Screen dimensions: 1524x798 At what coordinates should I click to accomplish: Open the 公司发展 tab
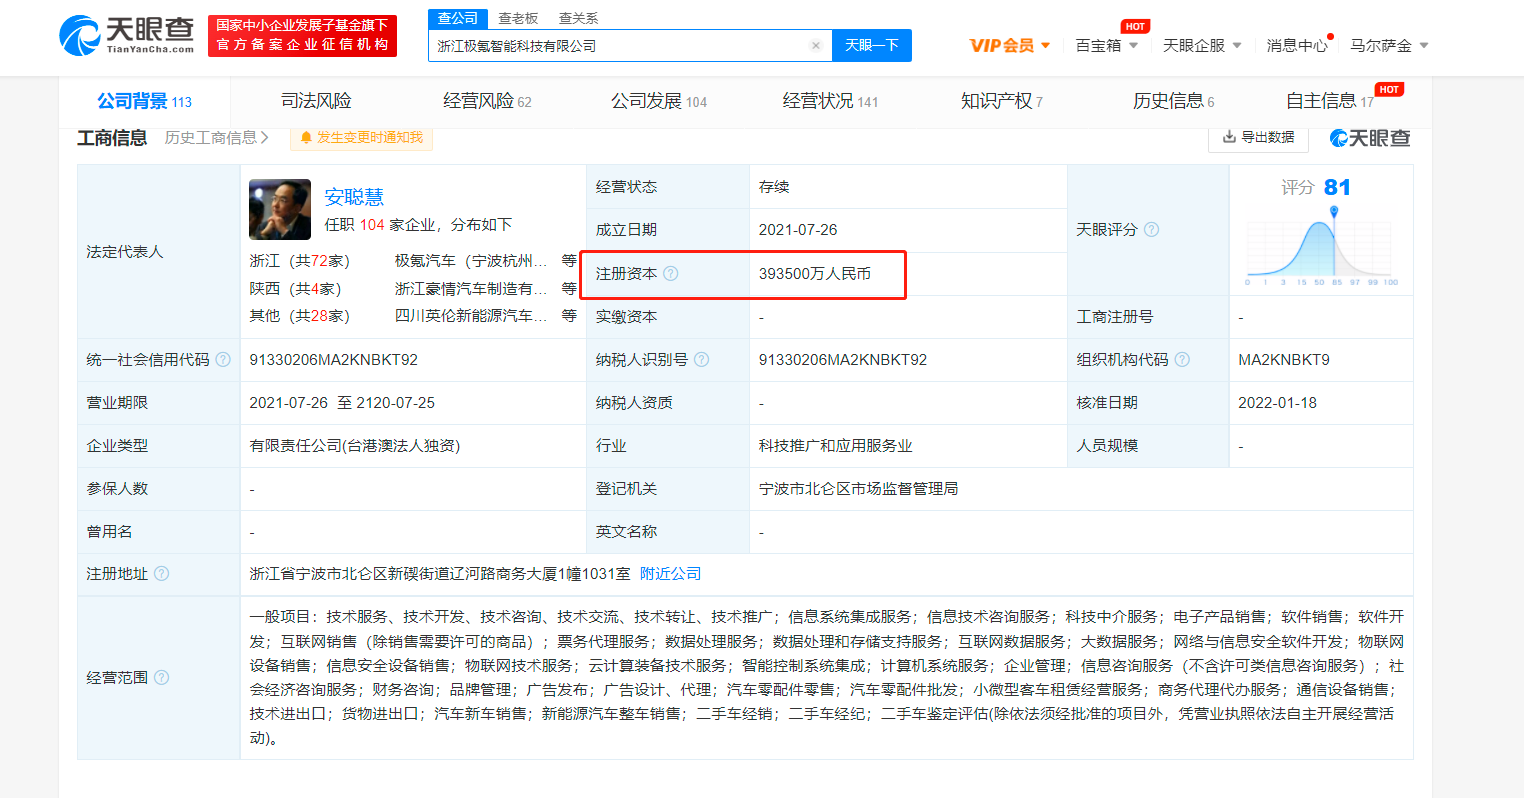[659, 101]
